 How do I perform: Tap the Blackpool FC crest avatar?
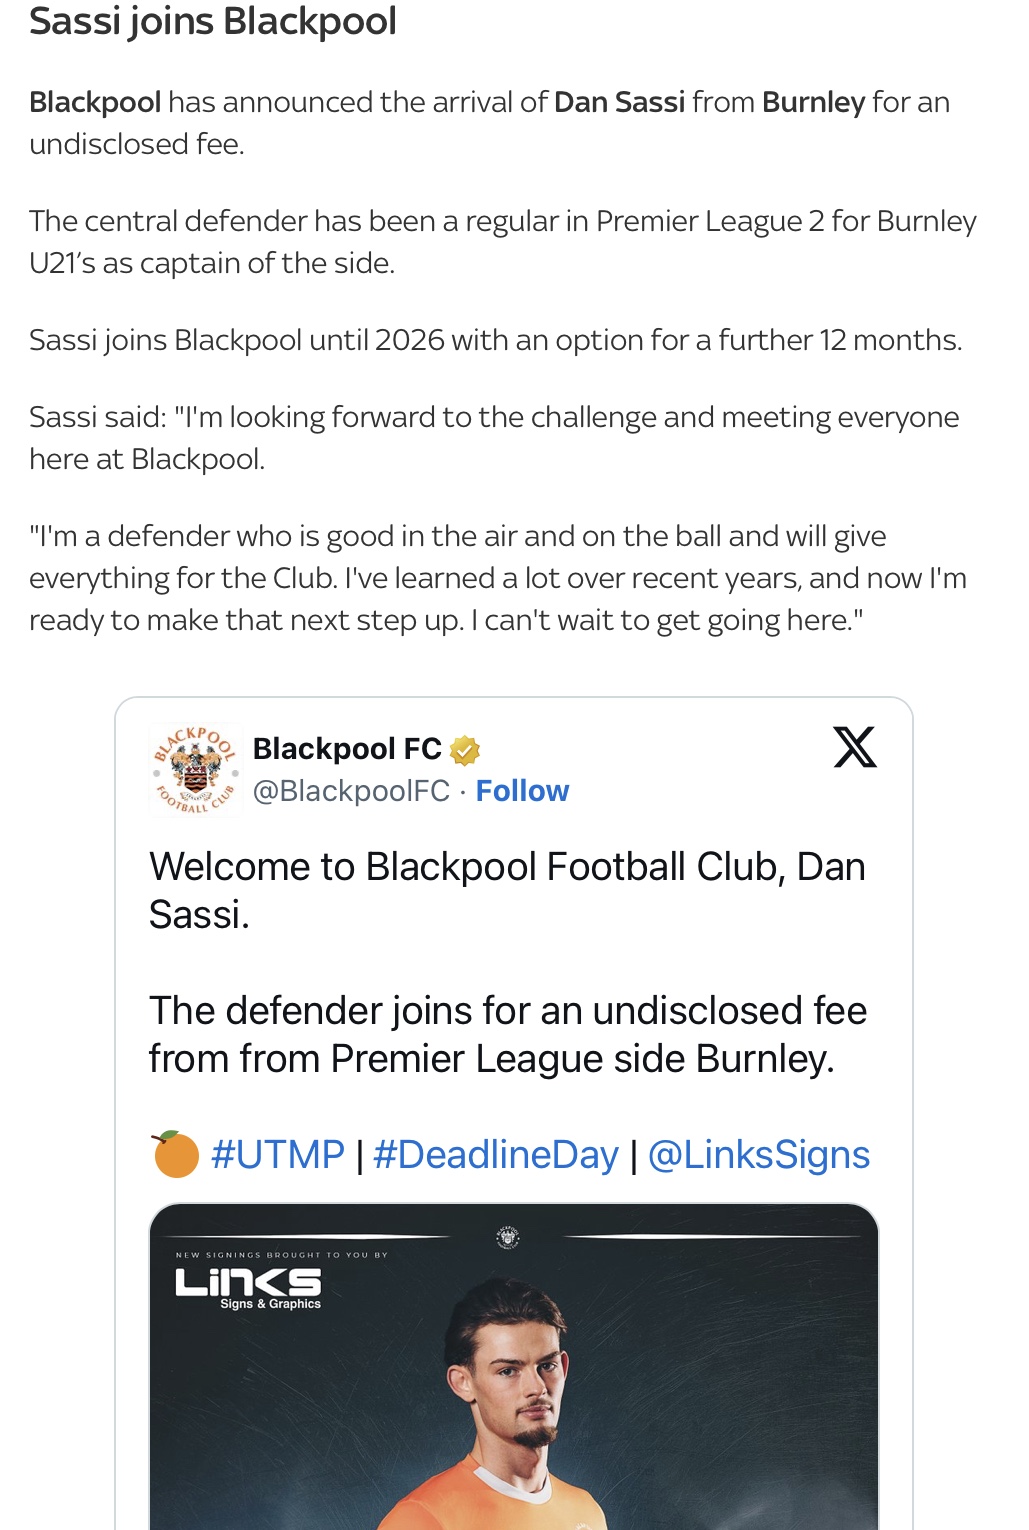pyautogui.click(x=195, y=769)
